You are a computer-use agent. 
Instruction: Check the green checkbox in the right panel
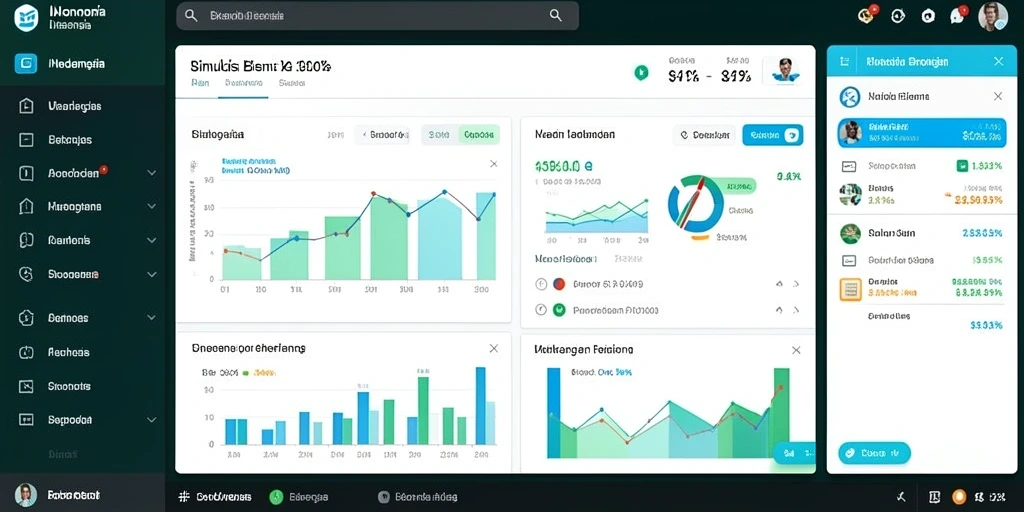click(x=962, y=166)
